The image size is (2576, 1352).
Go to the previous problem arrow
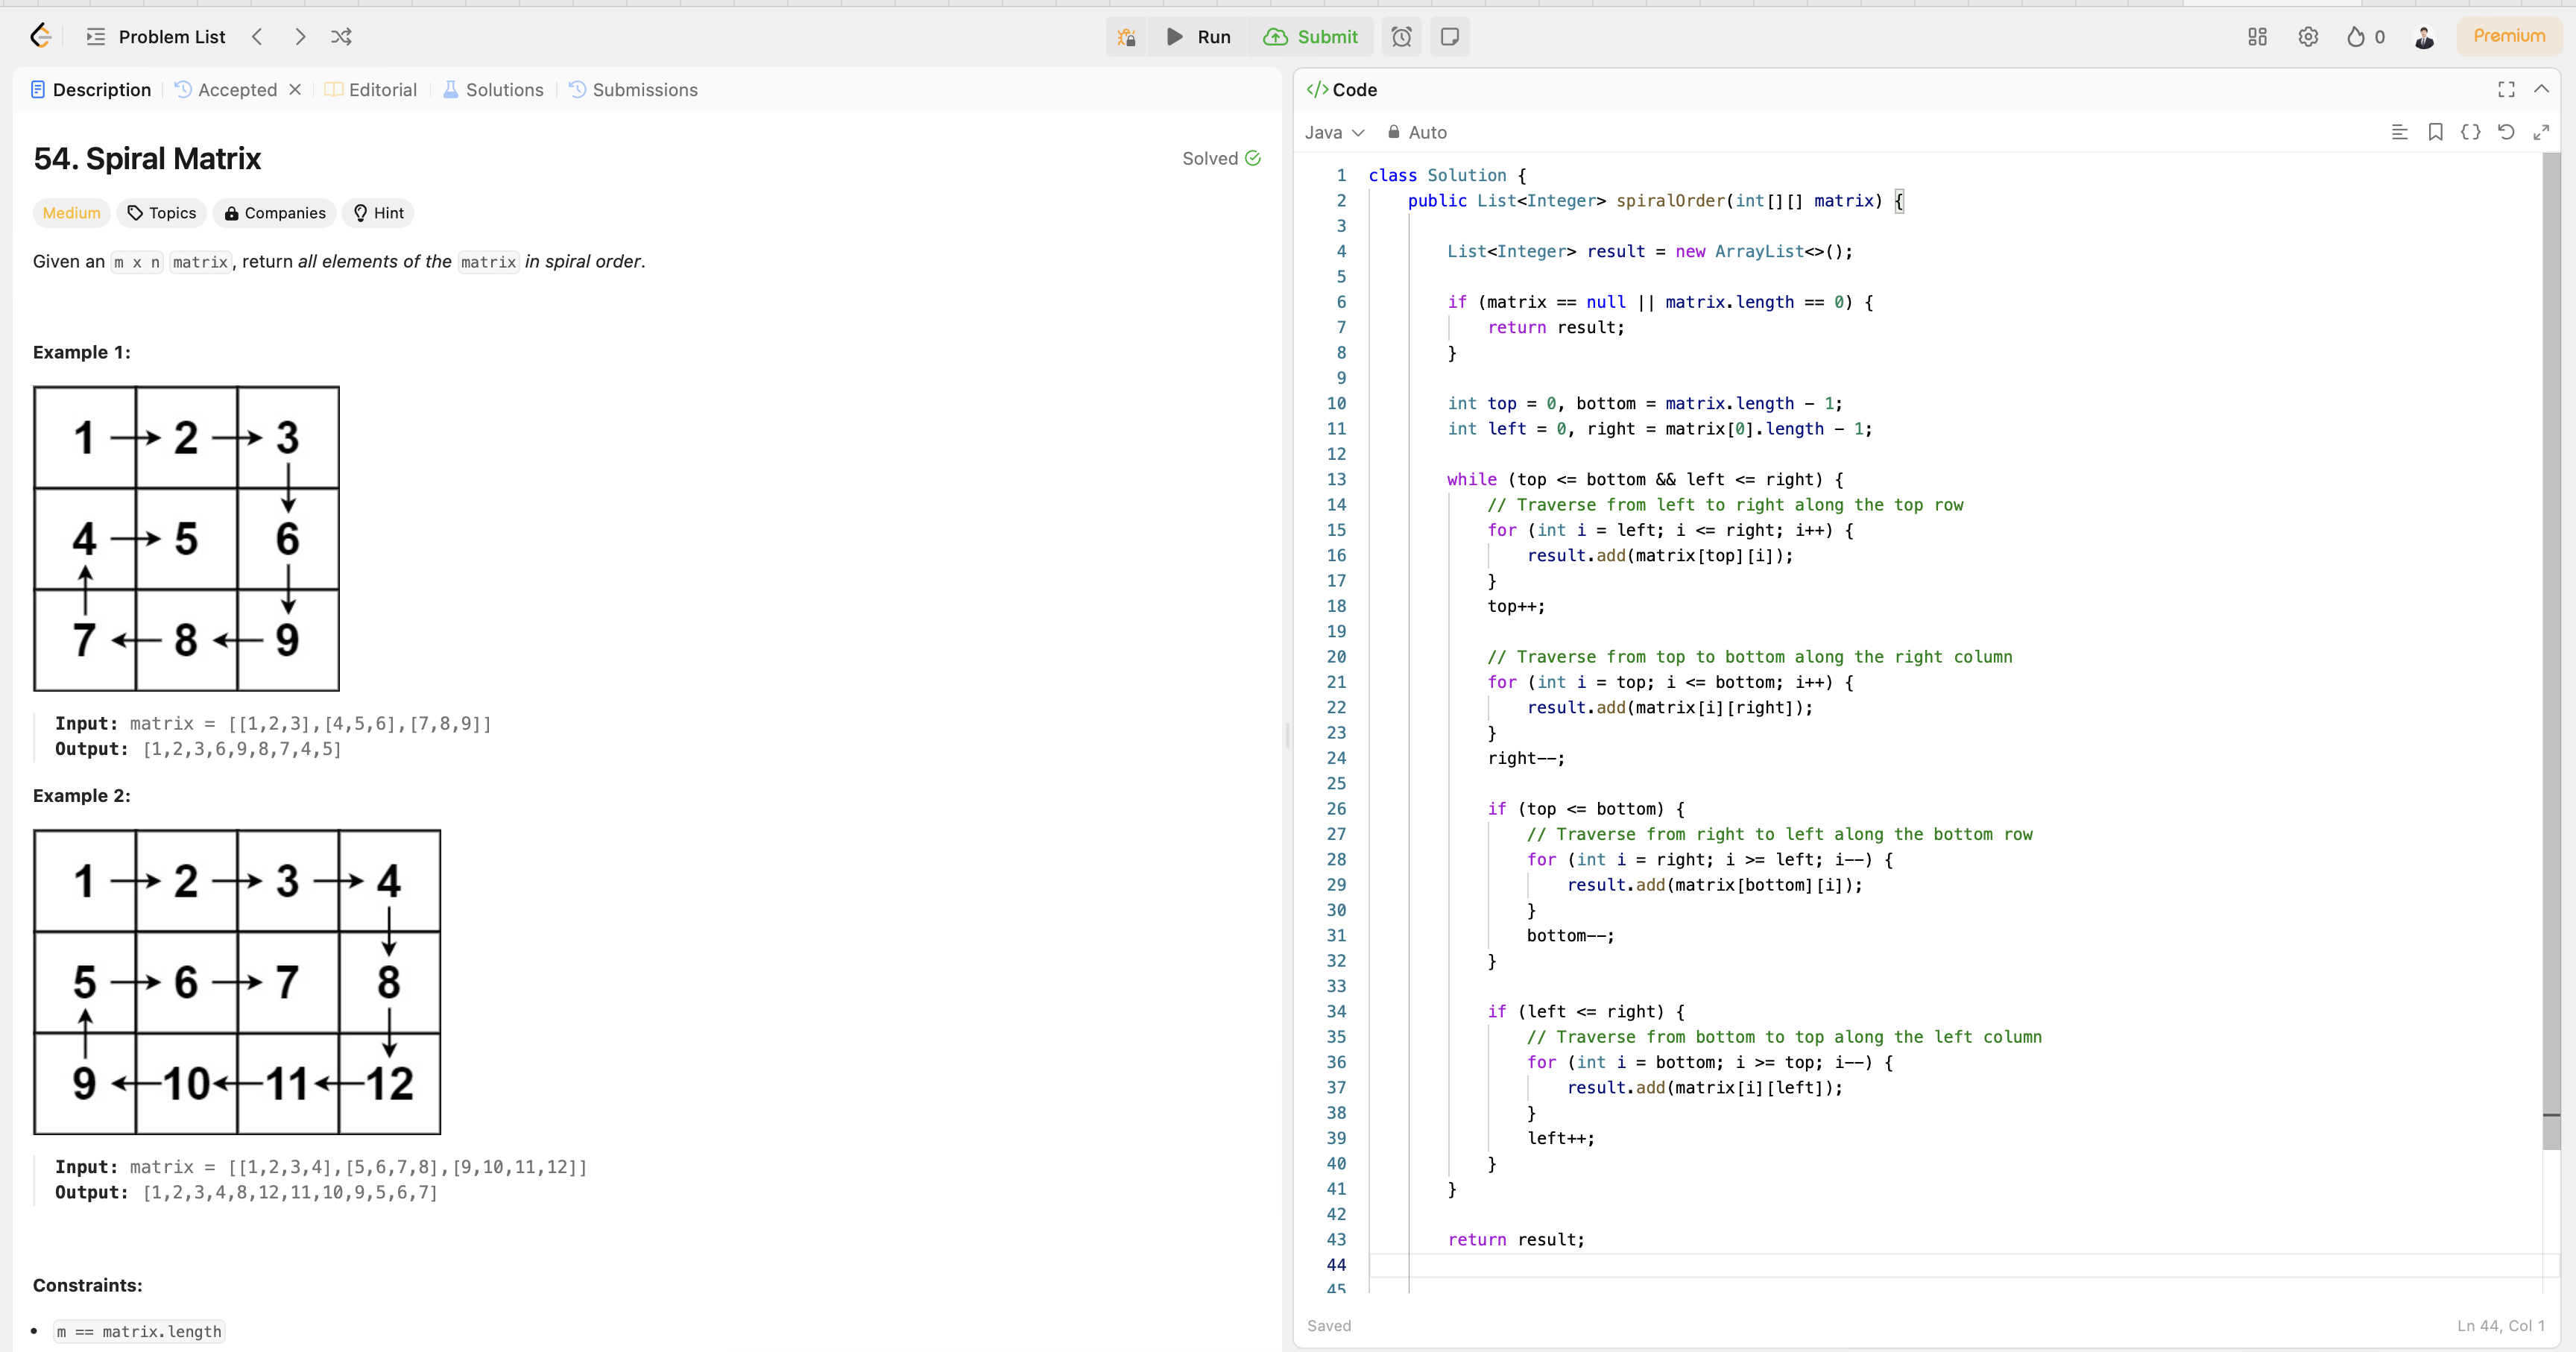pyautogui.click(x=258, y=37)
